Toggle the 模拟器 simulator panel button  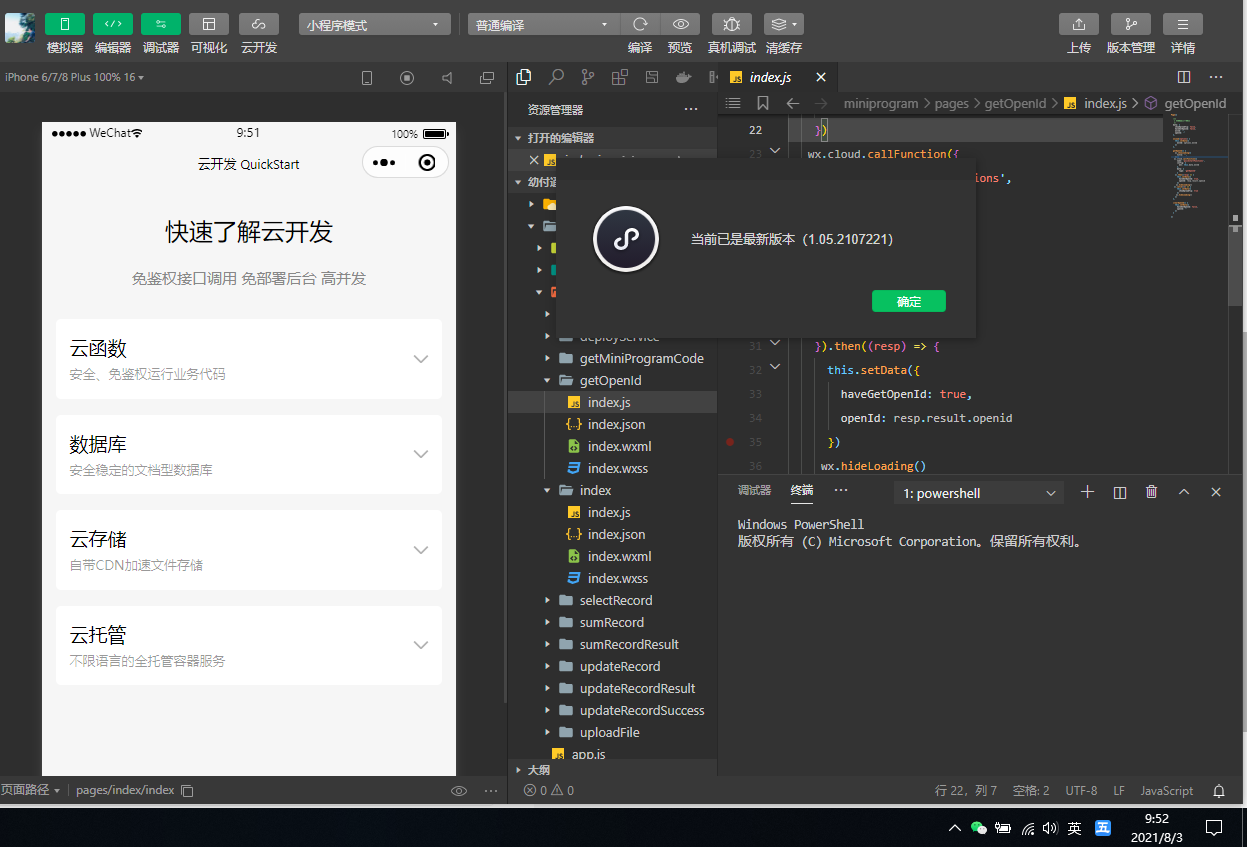(x=65, y=24)
